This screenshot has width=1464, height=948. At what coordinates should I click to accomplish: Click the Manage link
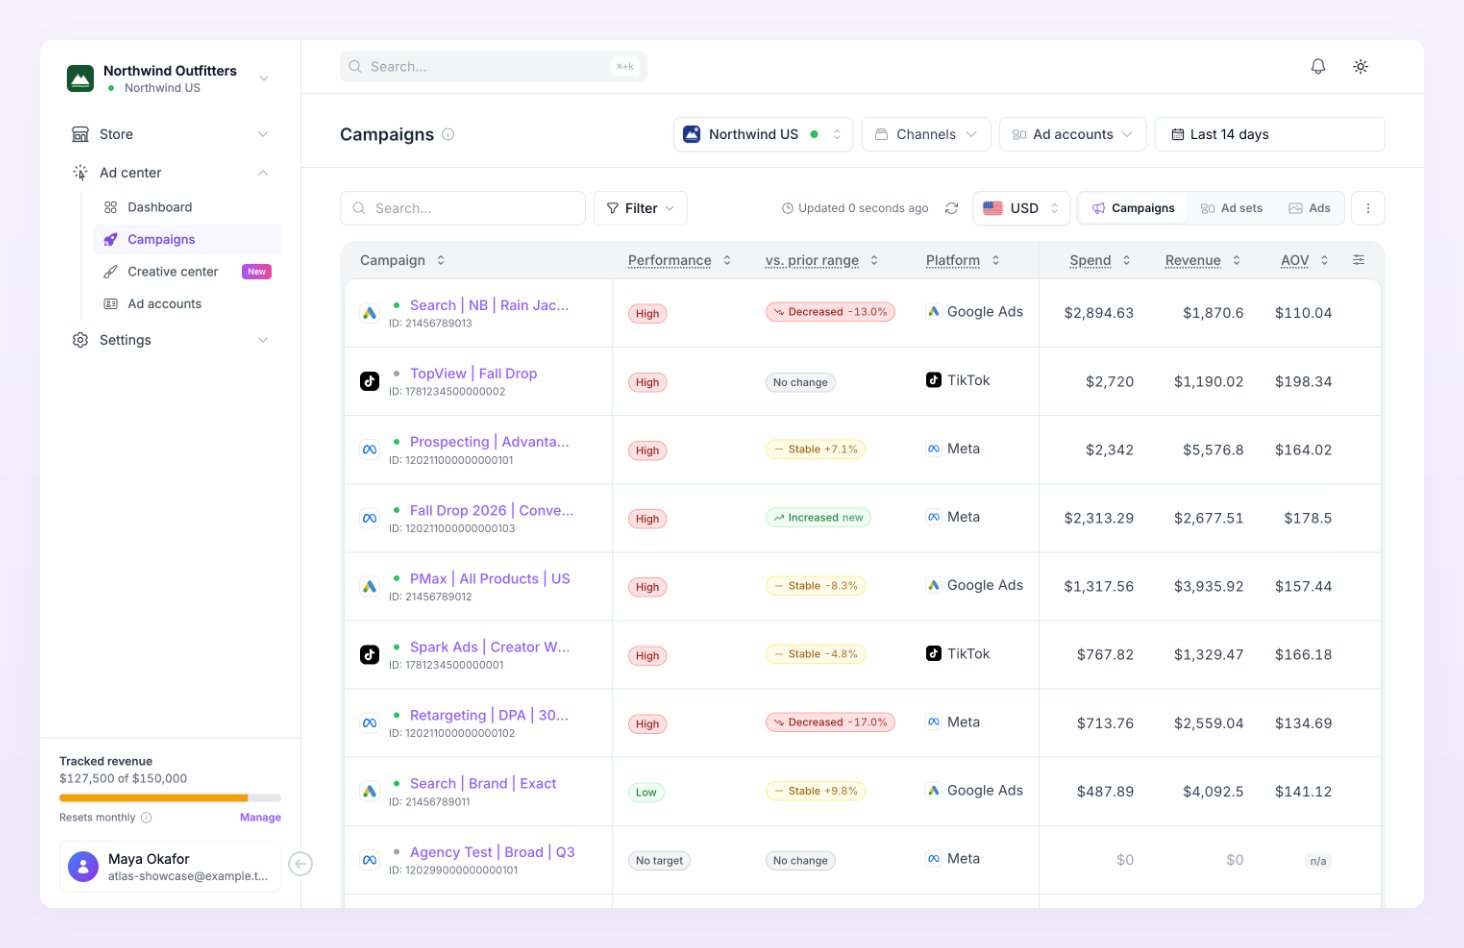tap(260, 817)
